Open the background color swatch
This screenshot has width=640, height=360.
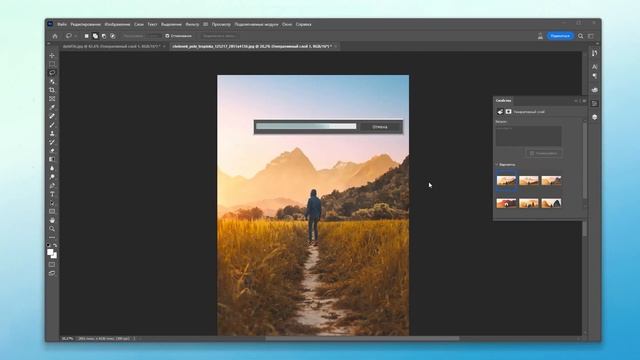coord(54,256)
